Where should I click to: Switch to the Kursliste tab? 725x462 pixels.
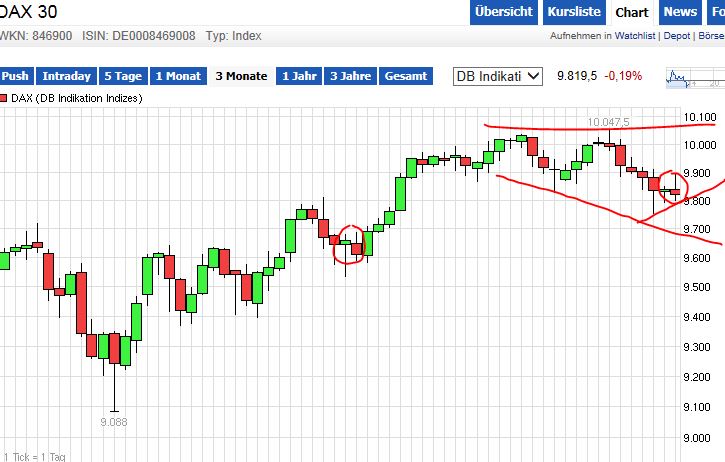click(x=574, y=12)
